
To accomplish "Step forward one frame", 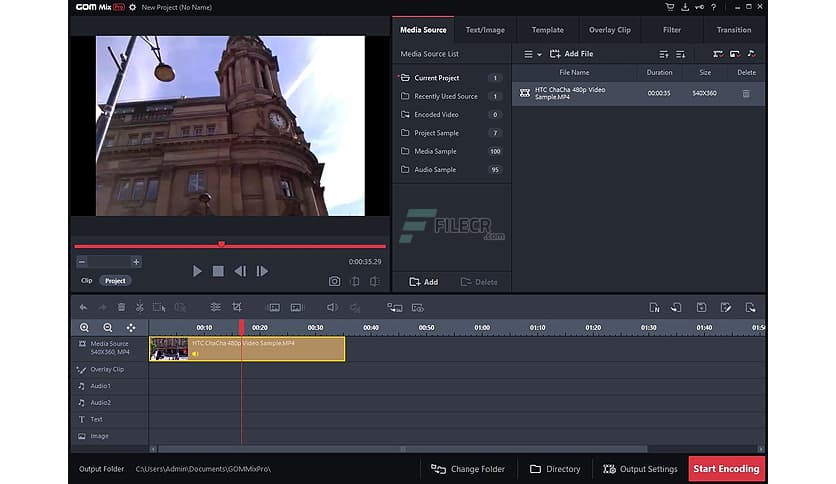I will pyautogui.click(x=262, y=271).
